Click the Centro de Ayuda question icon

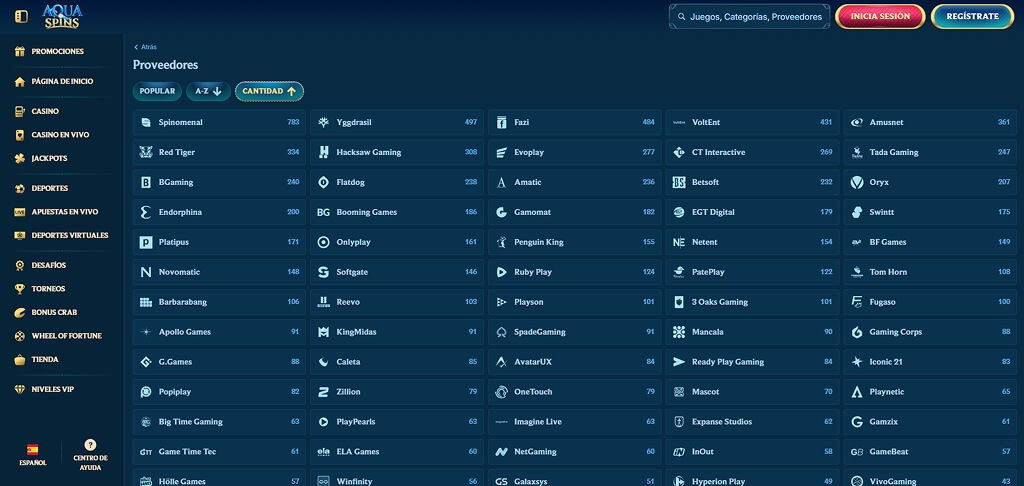91,445
